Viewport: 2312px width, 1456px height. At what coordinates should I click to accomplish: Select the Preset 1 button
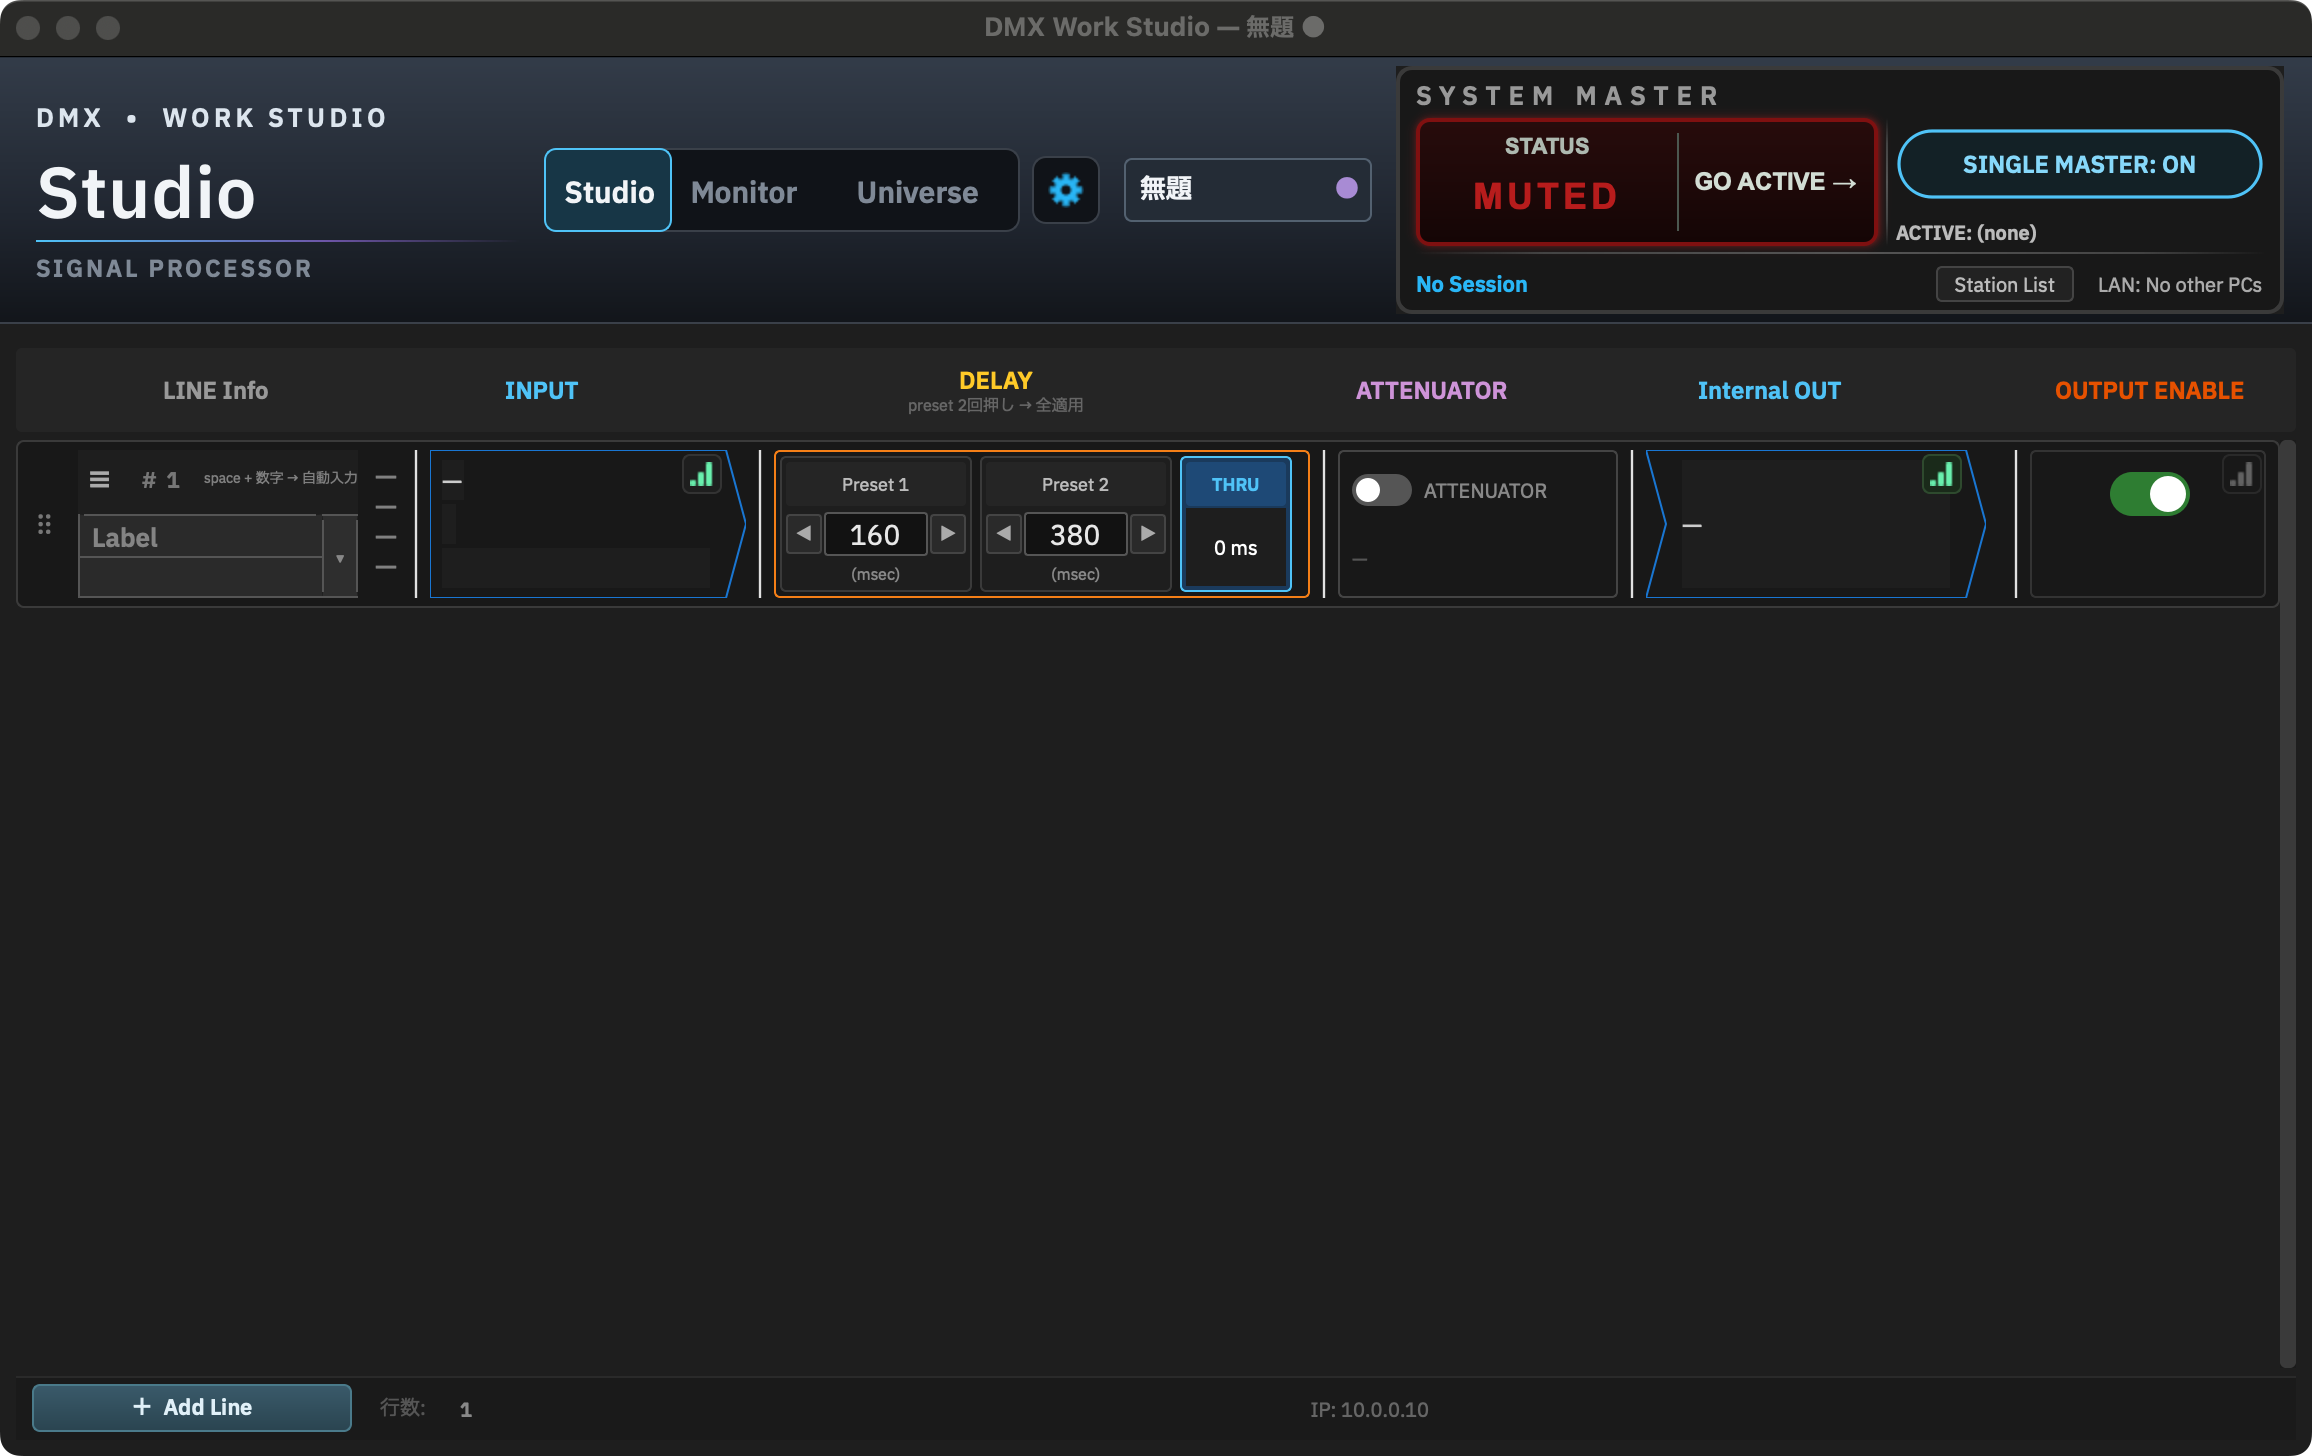[x=875, y=484]
